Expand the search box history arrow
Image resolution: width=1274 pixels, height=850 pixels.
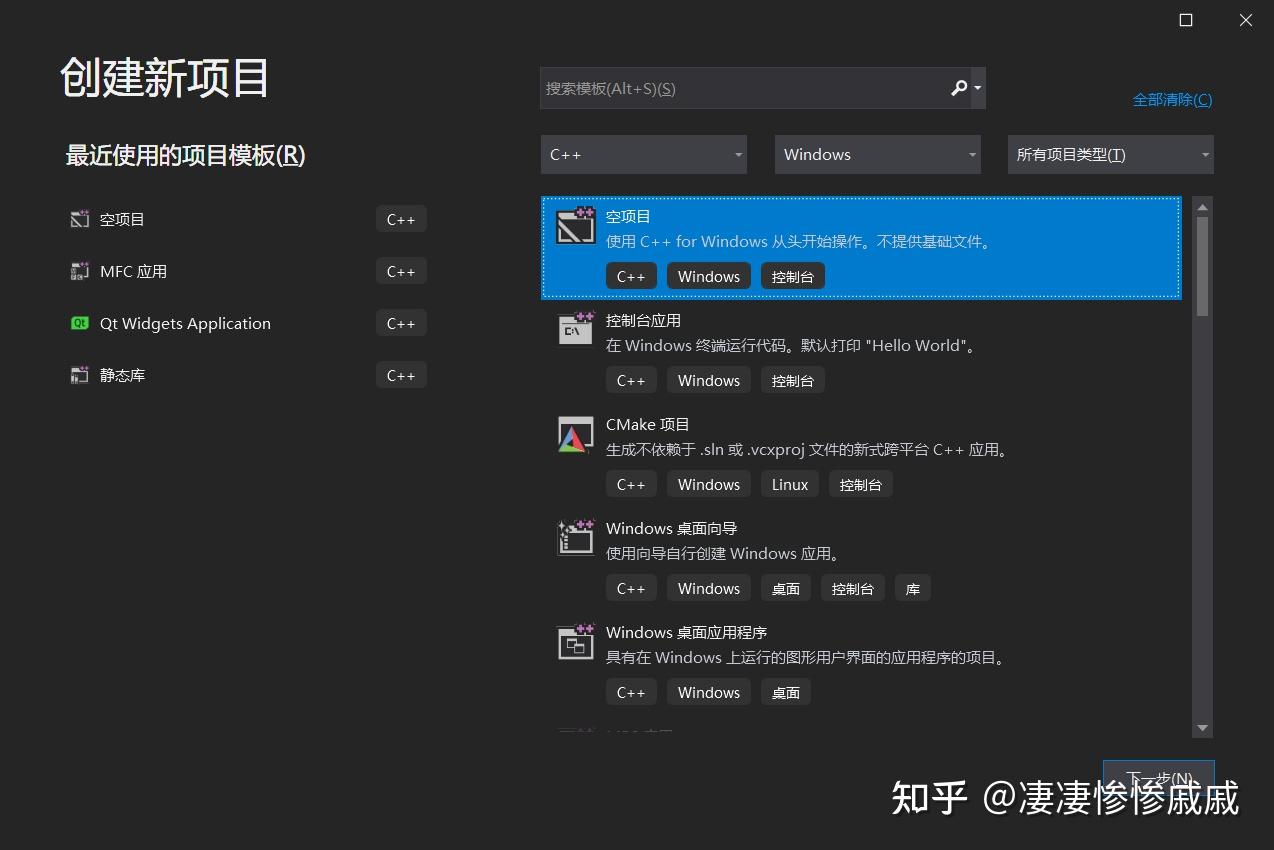pyautogui.click(x=978, y=88)
